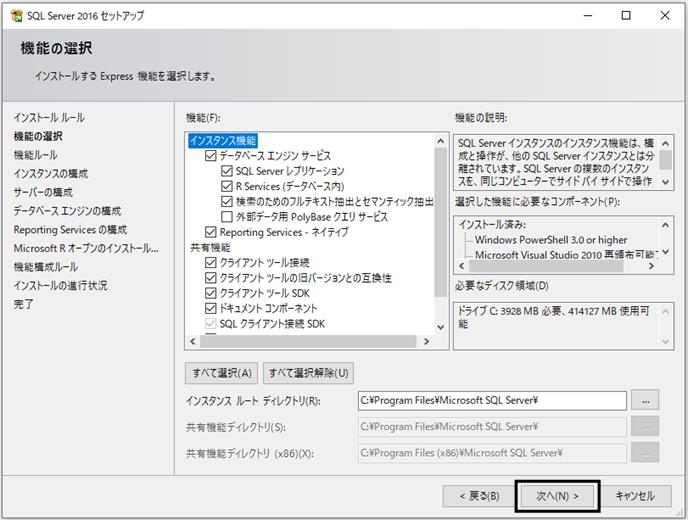Open サーバーの構成 step in sidebar
Image resolution: width=688 pixels, height=520 pixels.
[43, 193]
